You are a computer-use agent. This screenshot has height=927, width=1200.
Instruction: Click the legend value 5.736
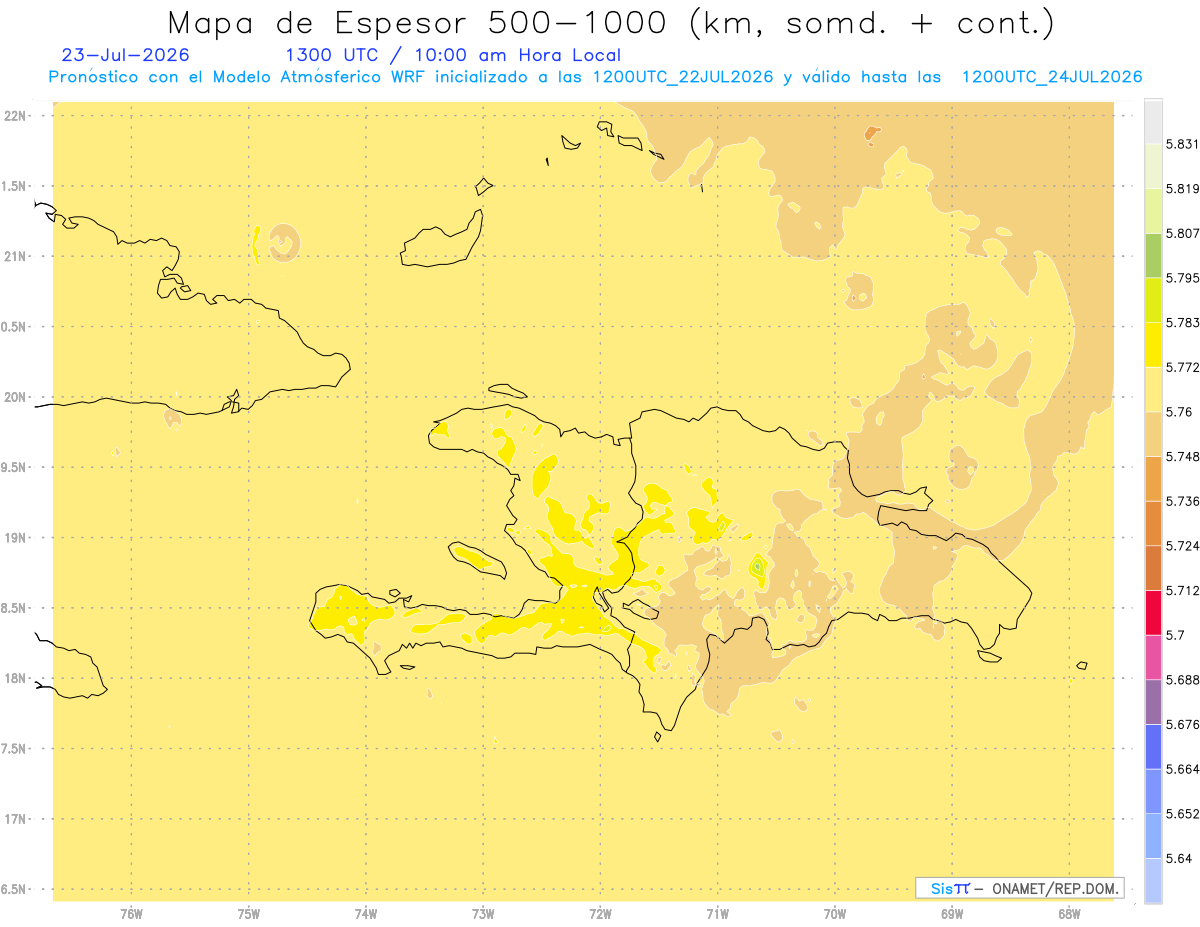(1183, 501)
